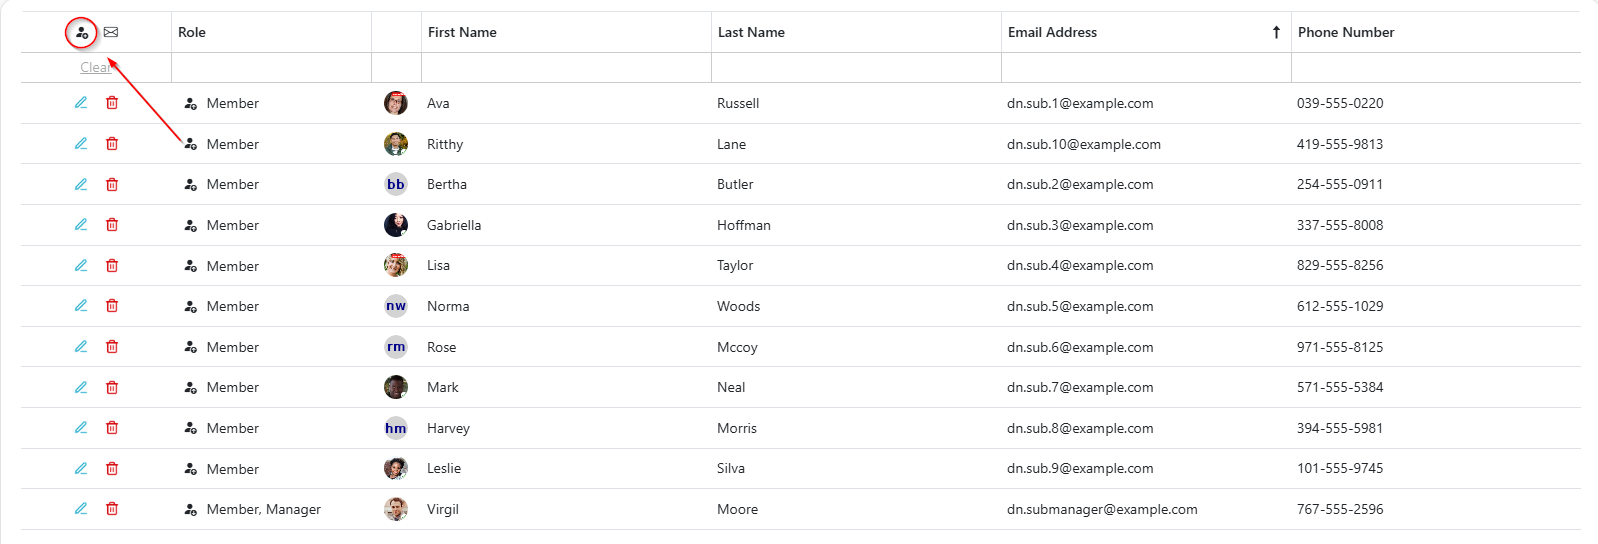Screen dimensions: 1598x544
Task: Click the add user icon in header
Action: coord(82,33)
